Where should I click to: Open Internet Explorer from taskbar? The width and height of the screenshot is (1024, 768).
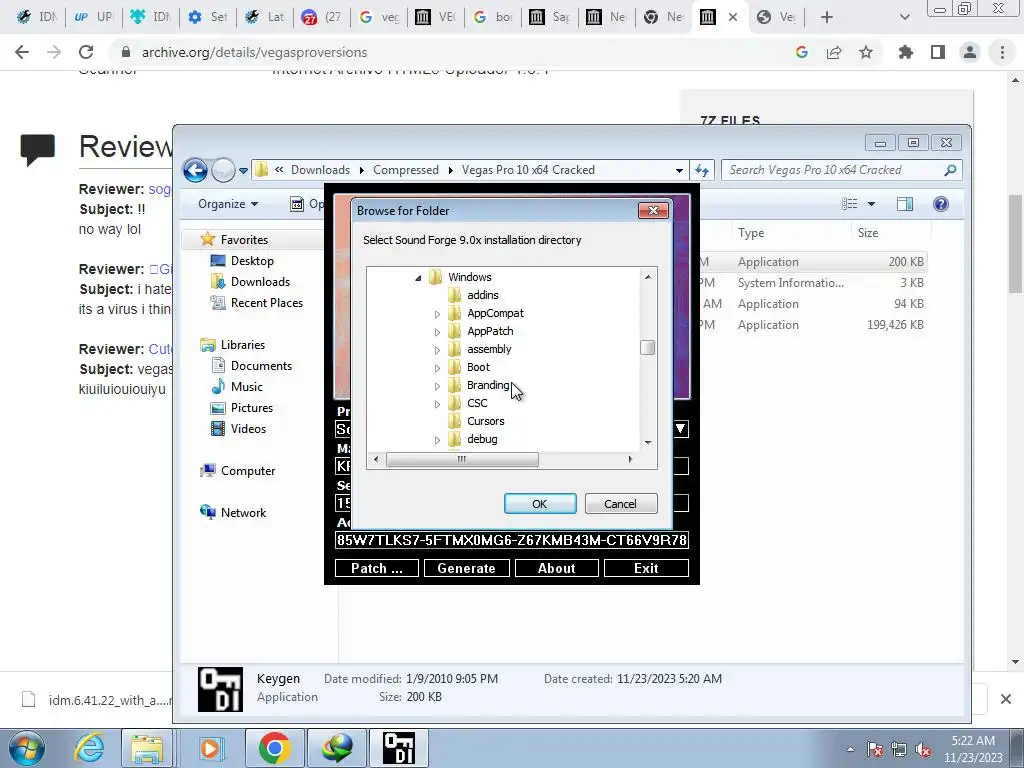pos(88,748)
